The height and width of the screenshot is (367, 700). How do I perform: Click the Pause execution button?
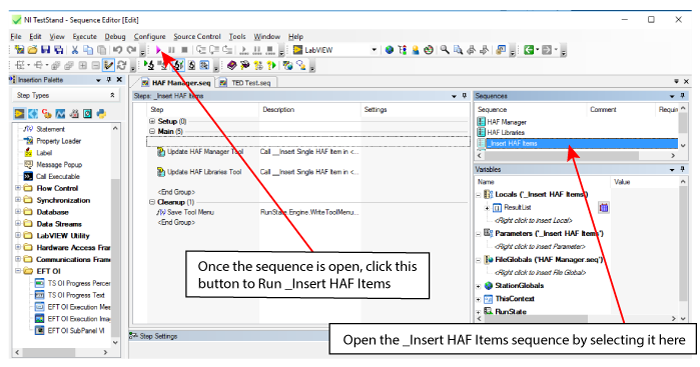coord(171,50)
